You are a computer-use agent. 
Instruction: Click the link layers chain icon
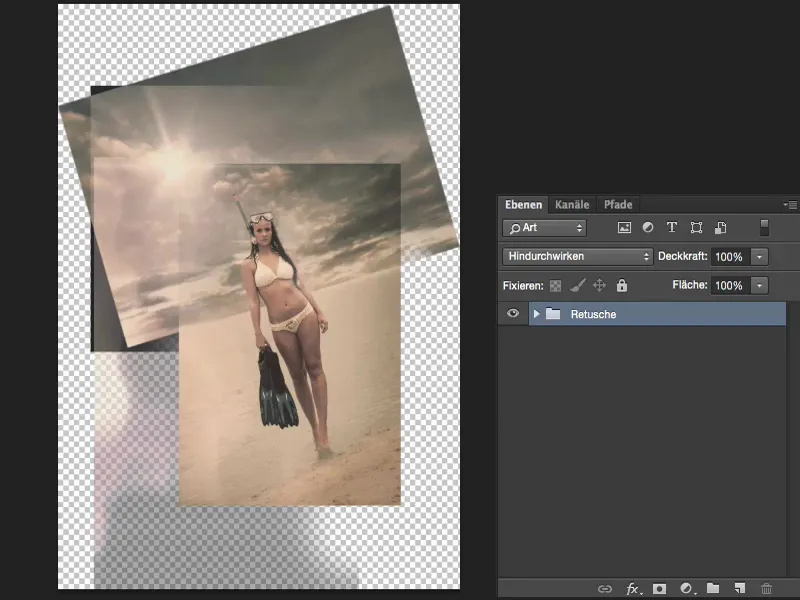point(605,589)
